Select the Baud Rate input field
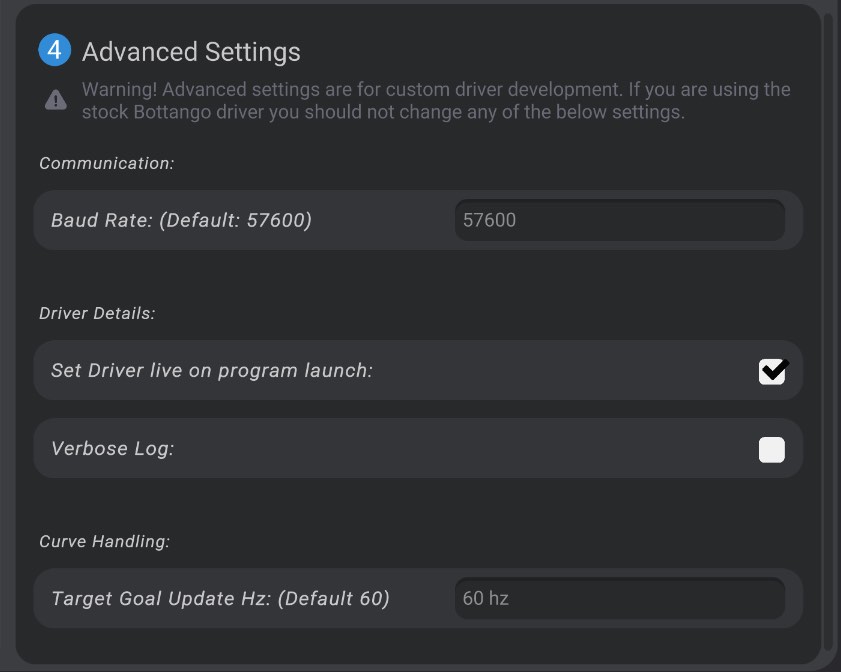The image size is (841, 672). point(620,220)
